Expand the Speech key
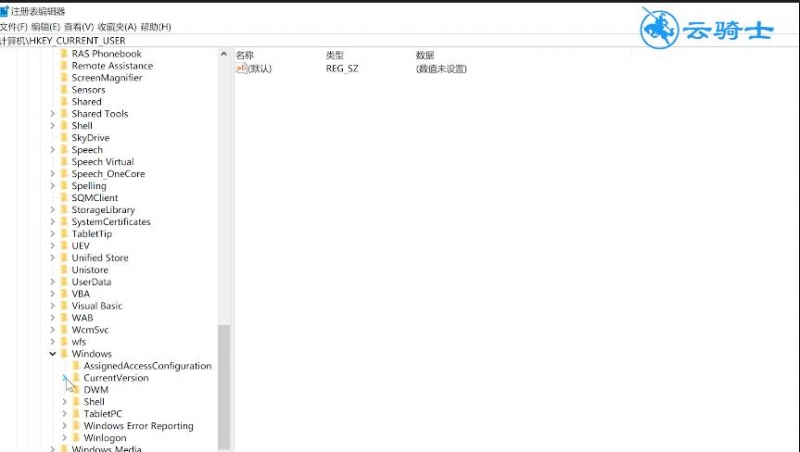The height and width of the screenshot is (452, 800). (x=53, y=149)
